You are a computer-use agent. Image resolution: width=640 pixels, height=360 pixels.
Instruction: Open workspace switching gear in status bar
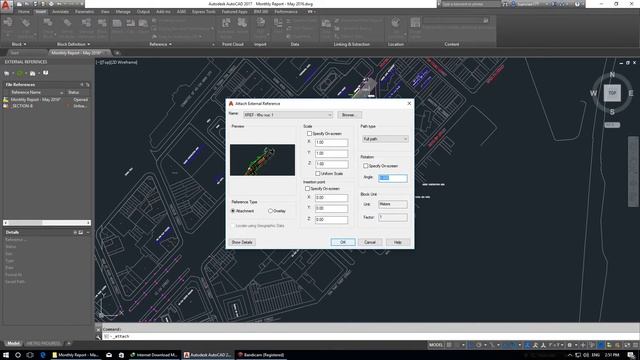coord(570,345)
